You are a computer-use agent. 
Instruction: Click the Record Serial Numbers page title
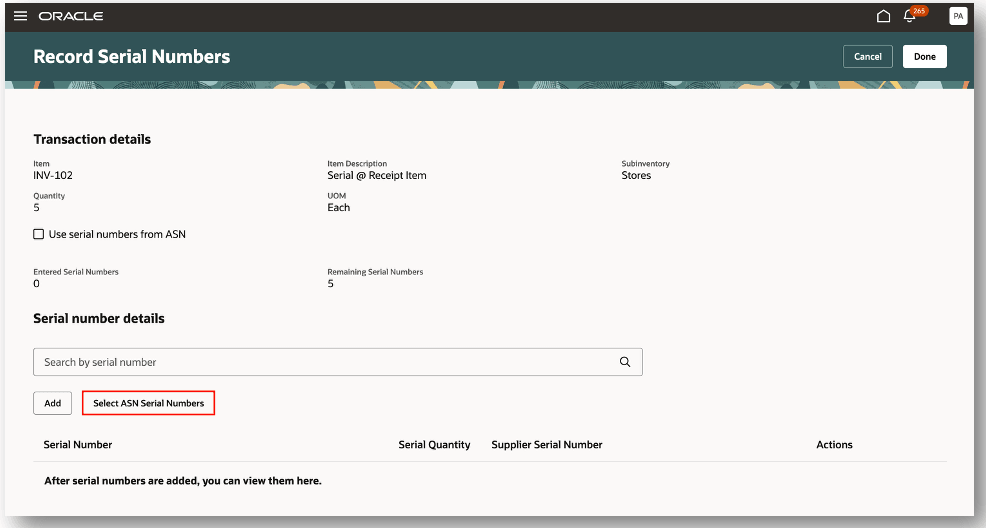(x=132, y=57)
